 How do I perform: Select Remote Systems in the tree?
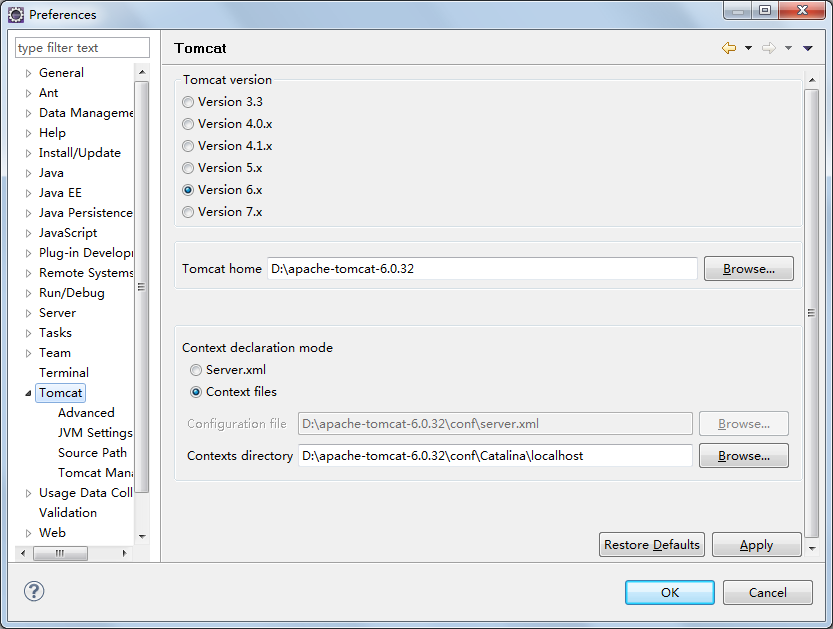point(86,273)
